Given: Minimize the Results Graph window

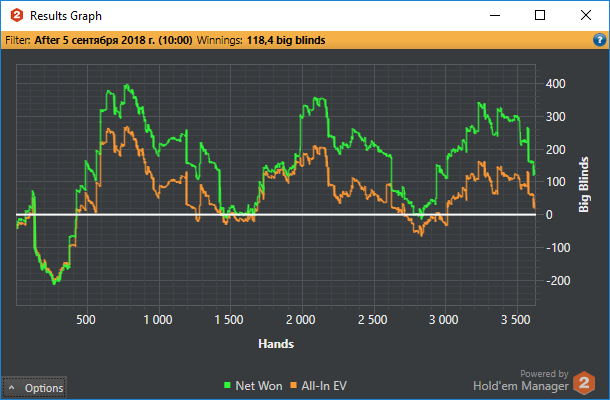Looking at the screenshot, I should click(495, 15).
